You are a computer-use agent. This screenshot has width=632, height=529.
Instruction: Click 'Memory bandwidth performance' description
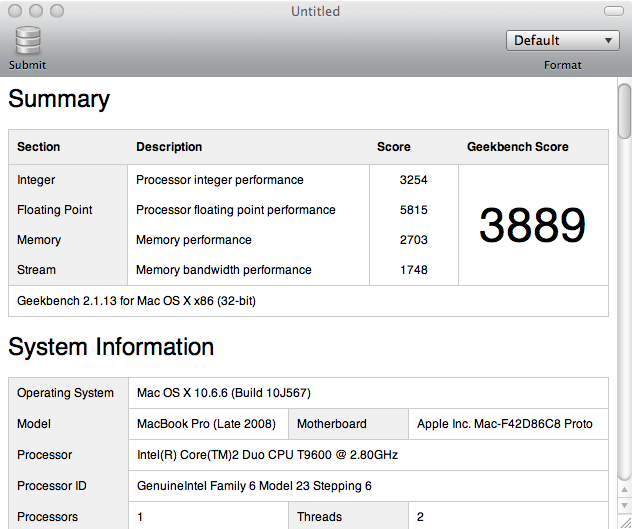coord(224,270)
